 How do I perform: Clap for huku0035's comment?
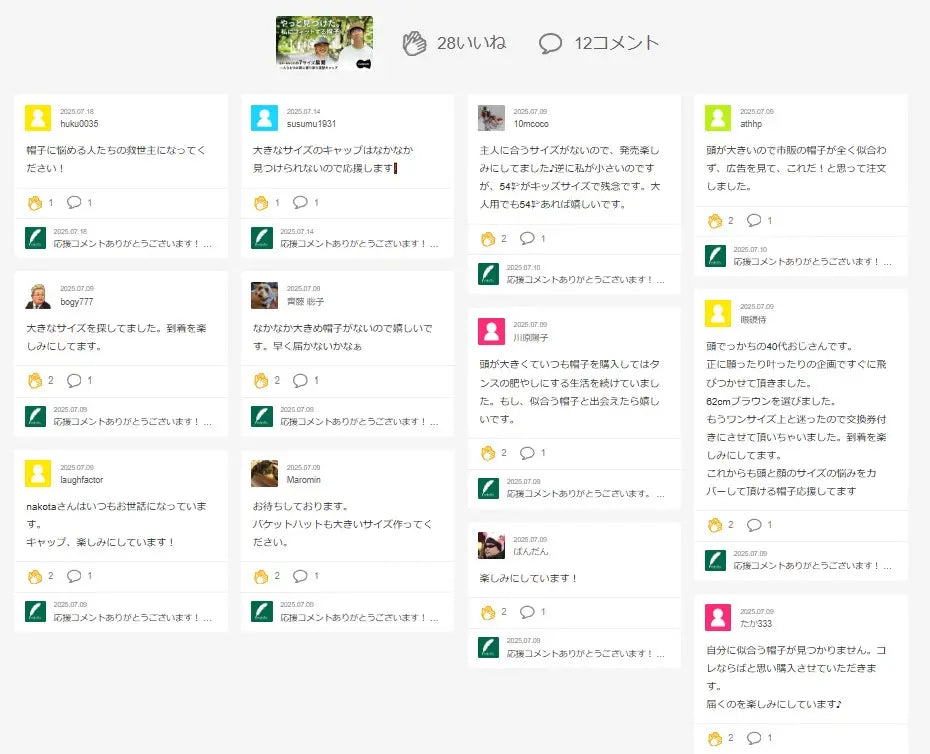pos(35,203)
